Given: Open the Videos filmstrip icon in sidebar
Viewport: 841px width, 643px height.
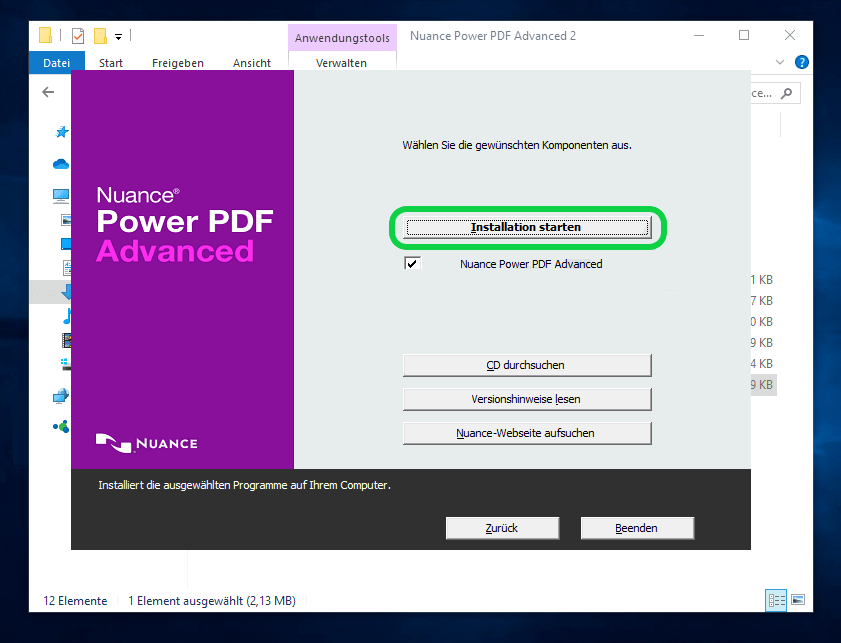Looking at the screenshot, I should pyautogui.click(x=67, y=340).
